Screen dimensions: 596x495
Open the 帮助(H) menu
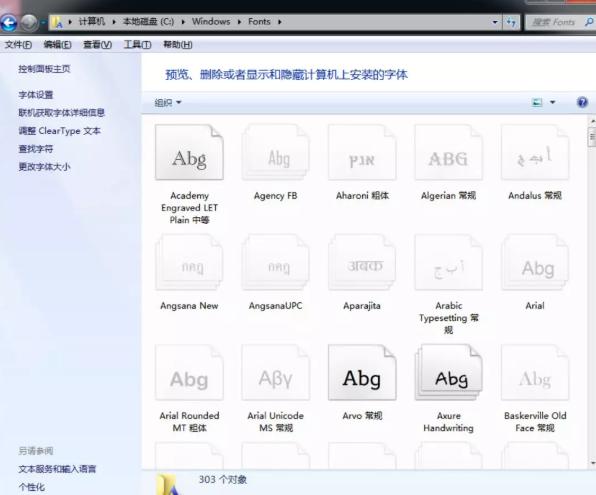click(178, 44)
